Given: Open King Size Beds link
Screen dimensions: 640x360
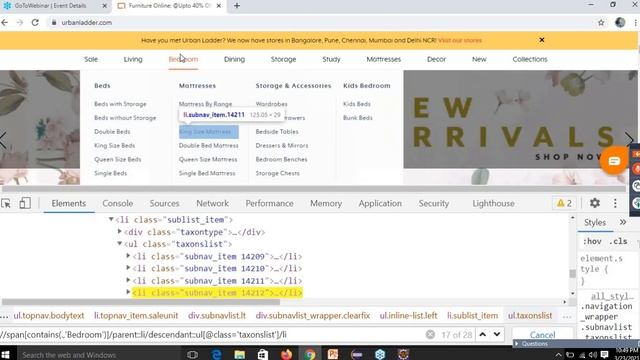Looking at the screenshot, I should pos(115,146).
